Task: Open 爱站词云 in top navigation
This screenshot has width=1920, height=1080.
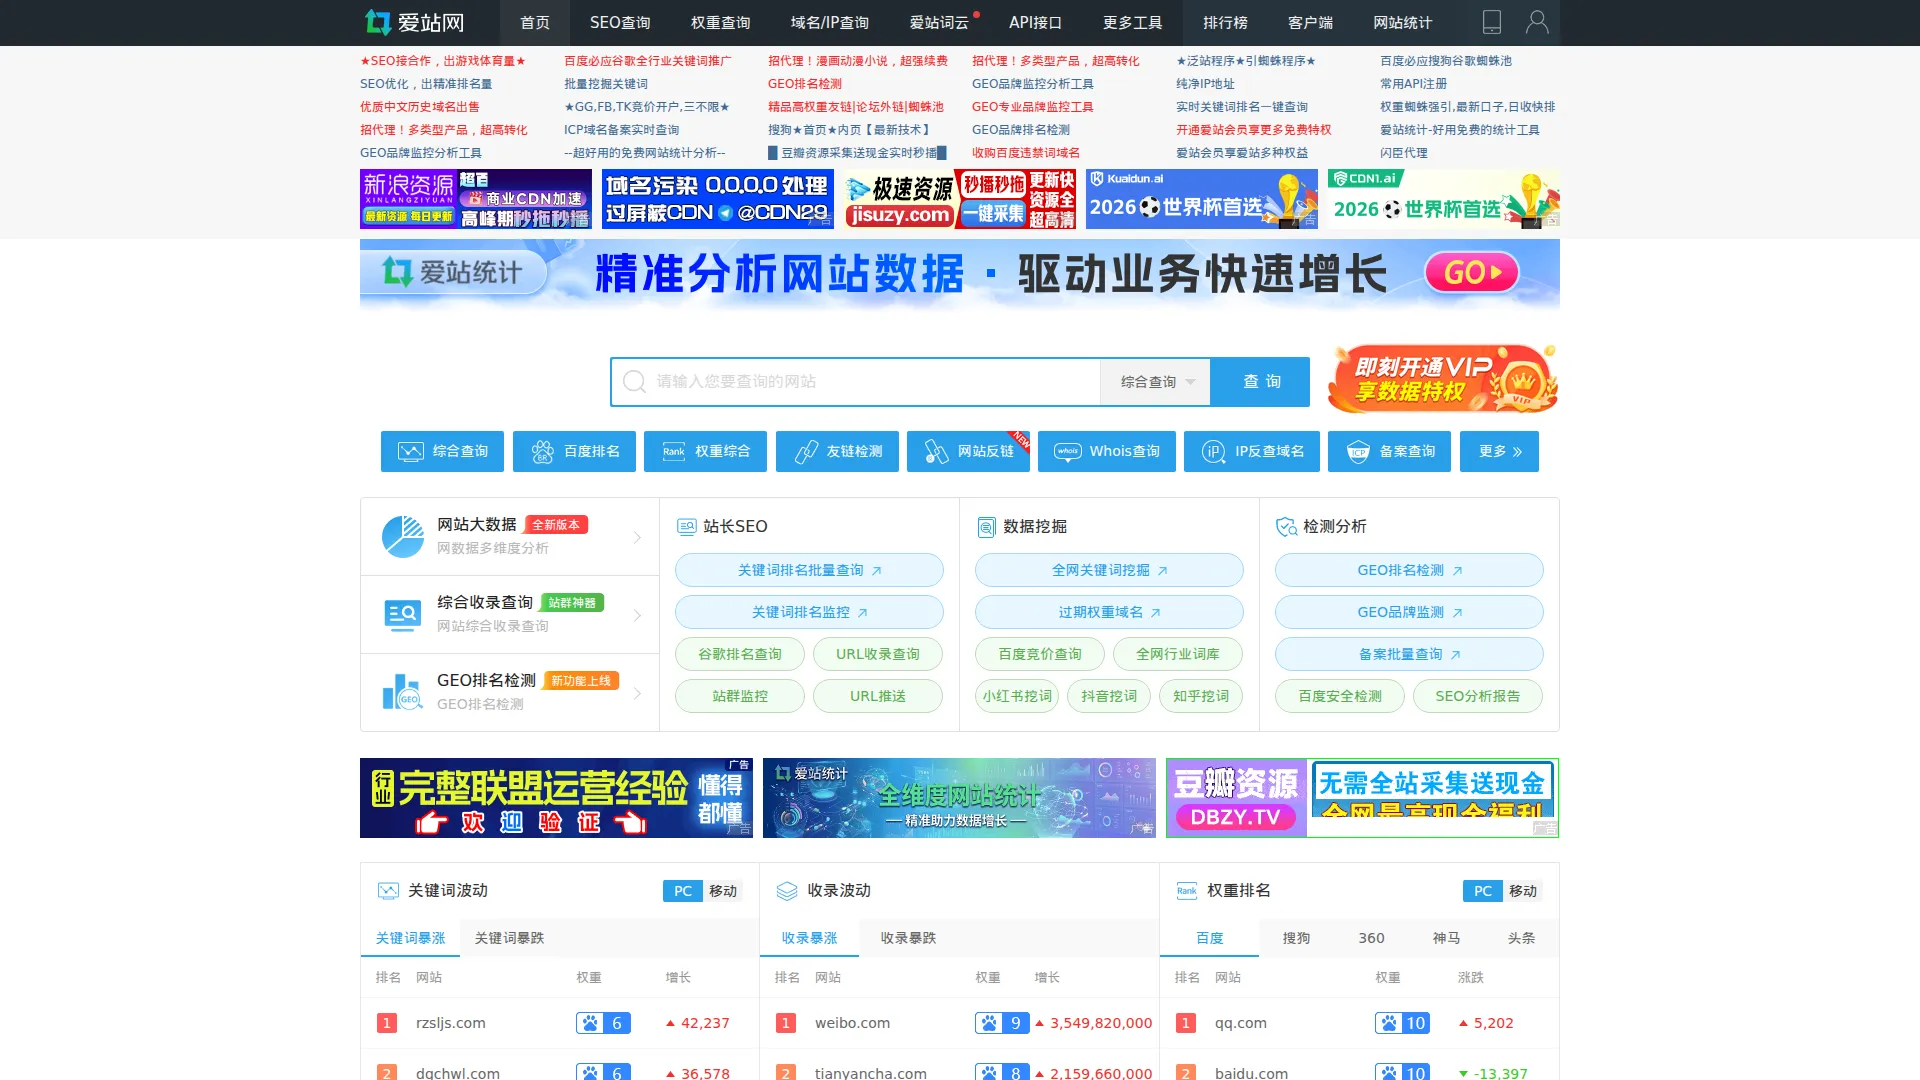Action: point(939,22)
